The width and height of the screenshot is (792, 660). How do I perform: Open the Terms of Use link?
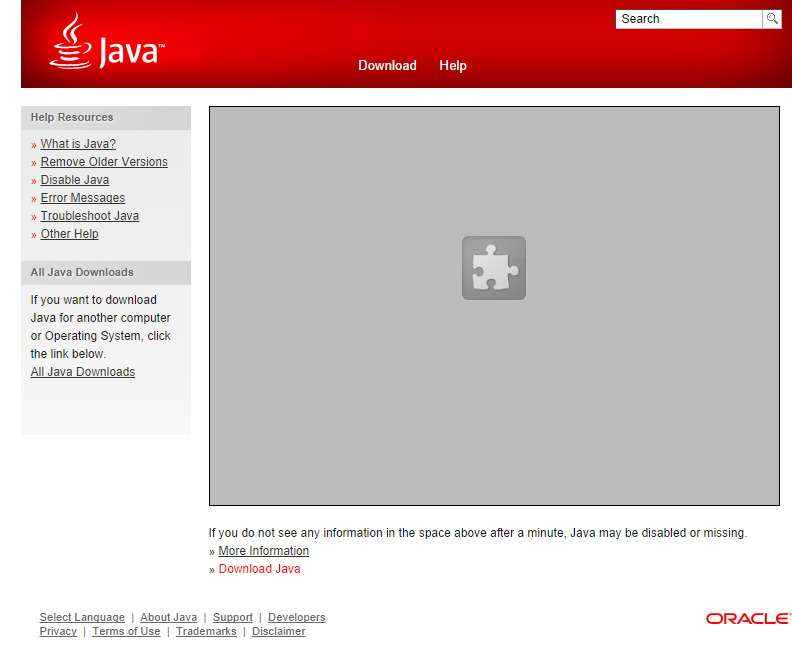(126, 631)
